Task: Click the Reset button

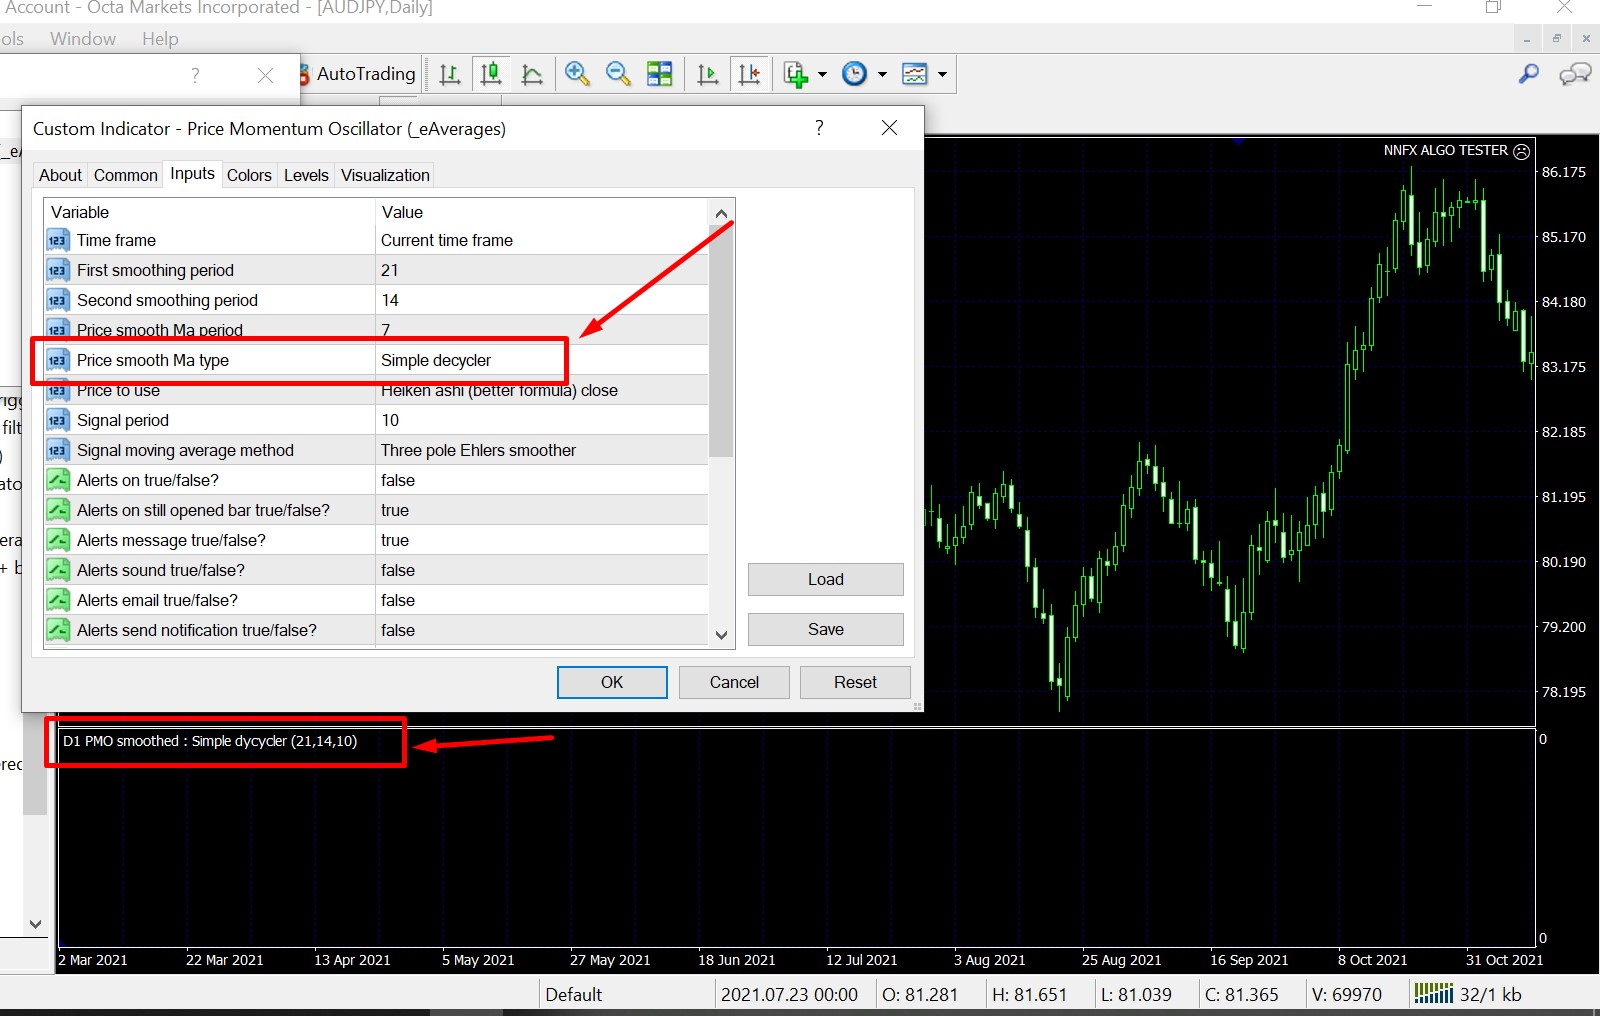Action: (x=855, y=682)
